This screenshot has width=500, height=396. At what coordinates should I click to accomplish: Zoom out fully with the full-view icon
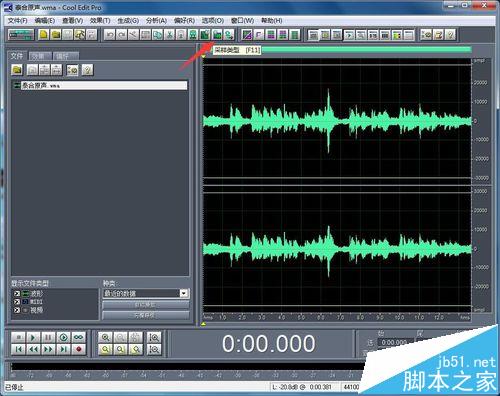tap(135, 338)
